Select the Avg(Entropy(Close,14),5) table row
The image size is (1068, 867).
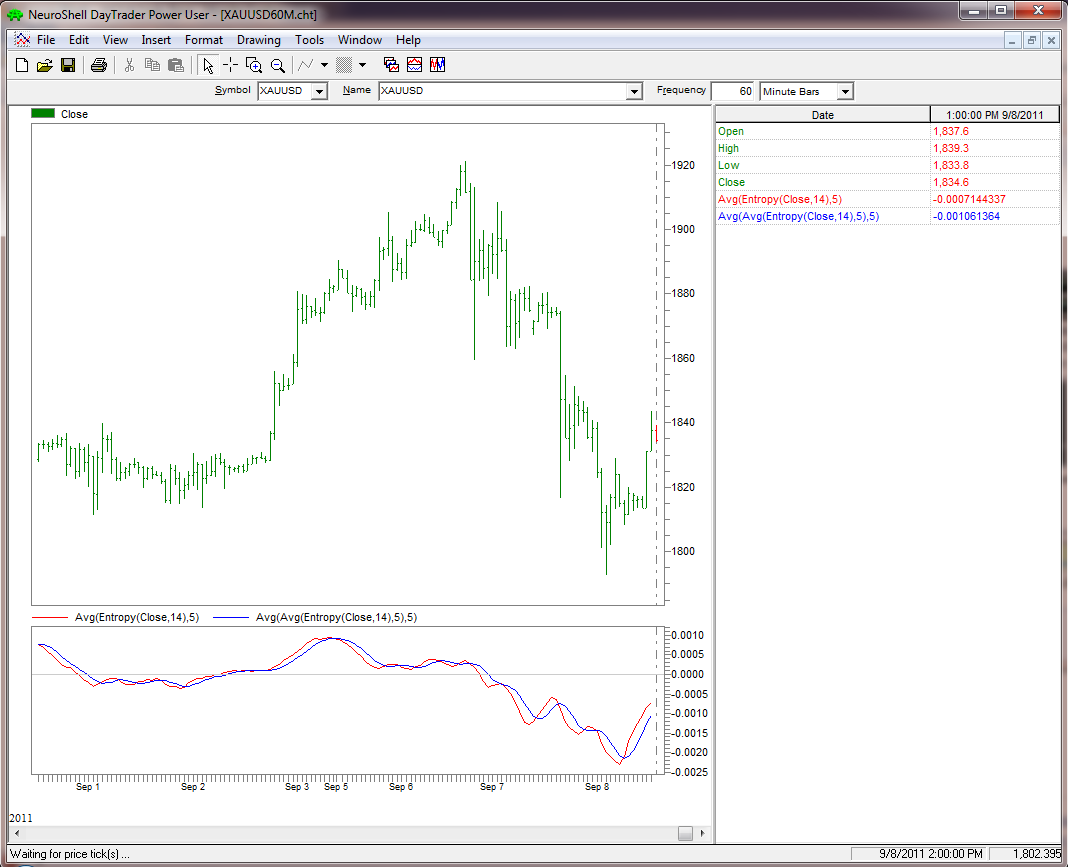point(888,200)
